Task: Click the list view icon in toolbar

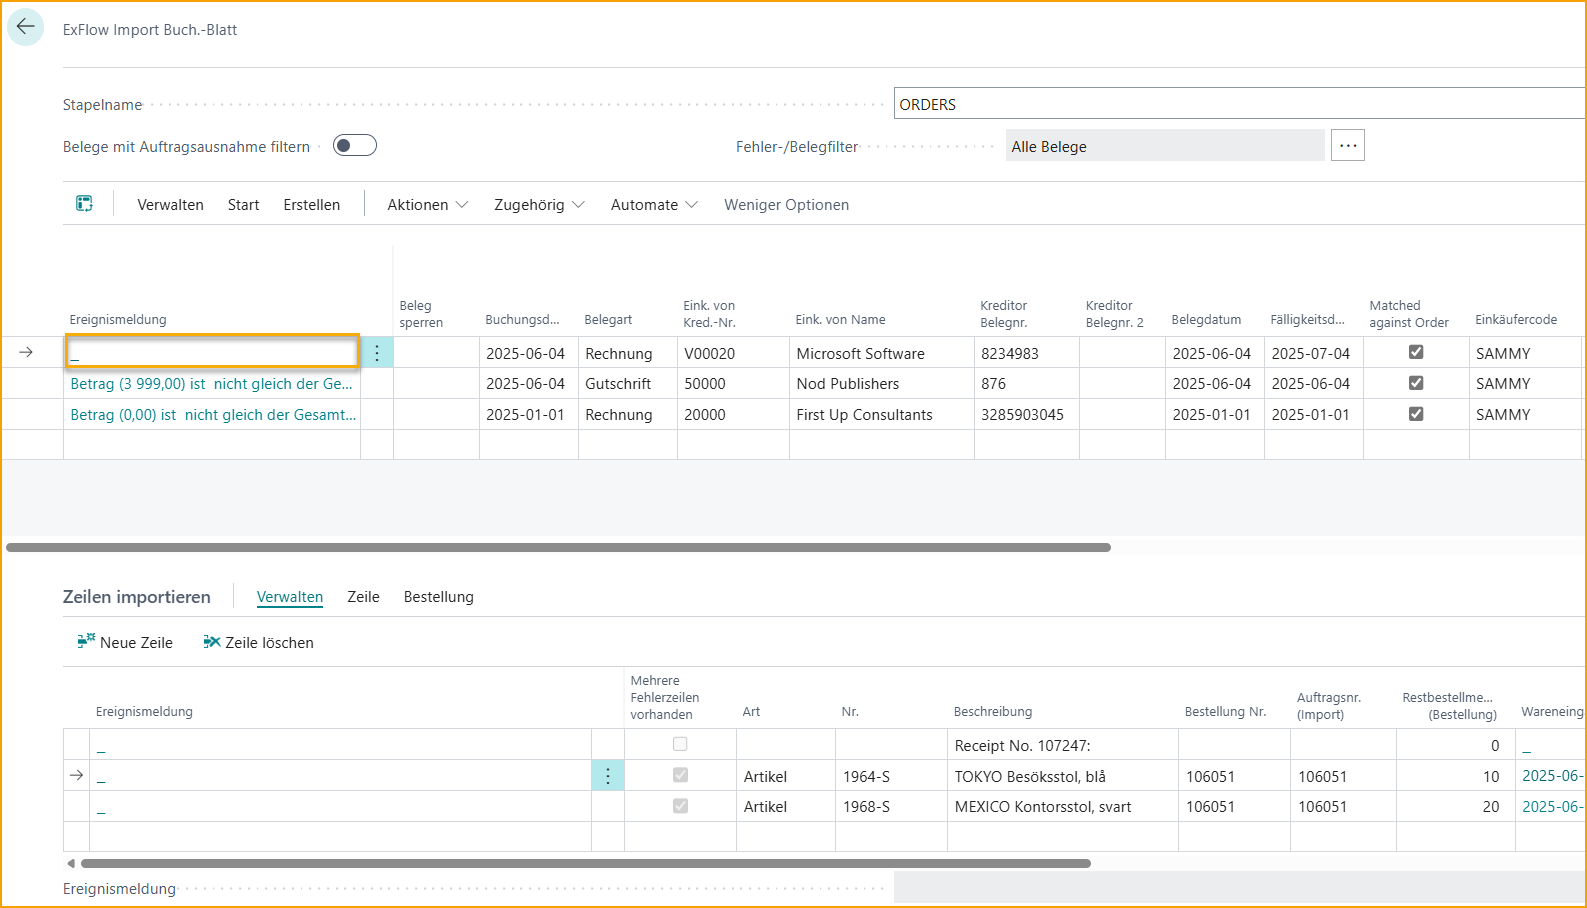Action: [84, 204]
